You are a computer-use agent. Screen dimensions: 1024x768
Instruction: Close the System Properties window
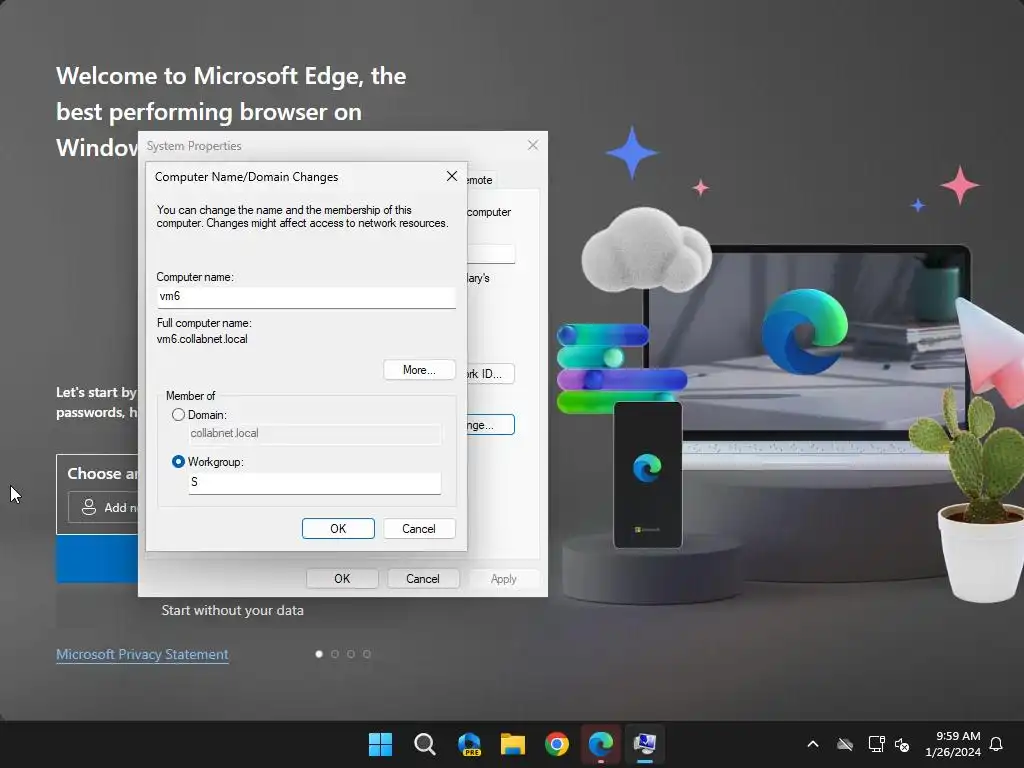pyautogui.click(x=533, y=145)
